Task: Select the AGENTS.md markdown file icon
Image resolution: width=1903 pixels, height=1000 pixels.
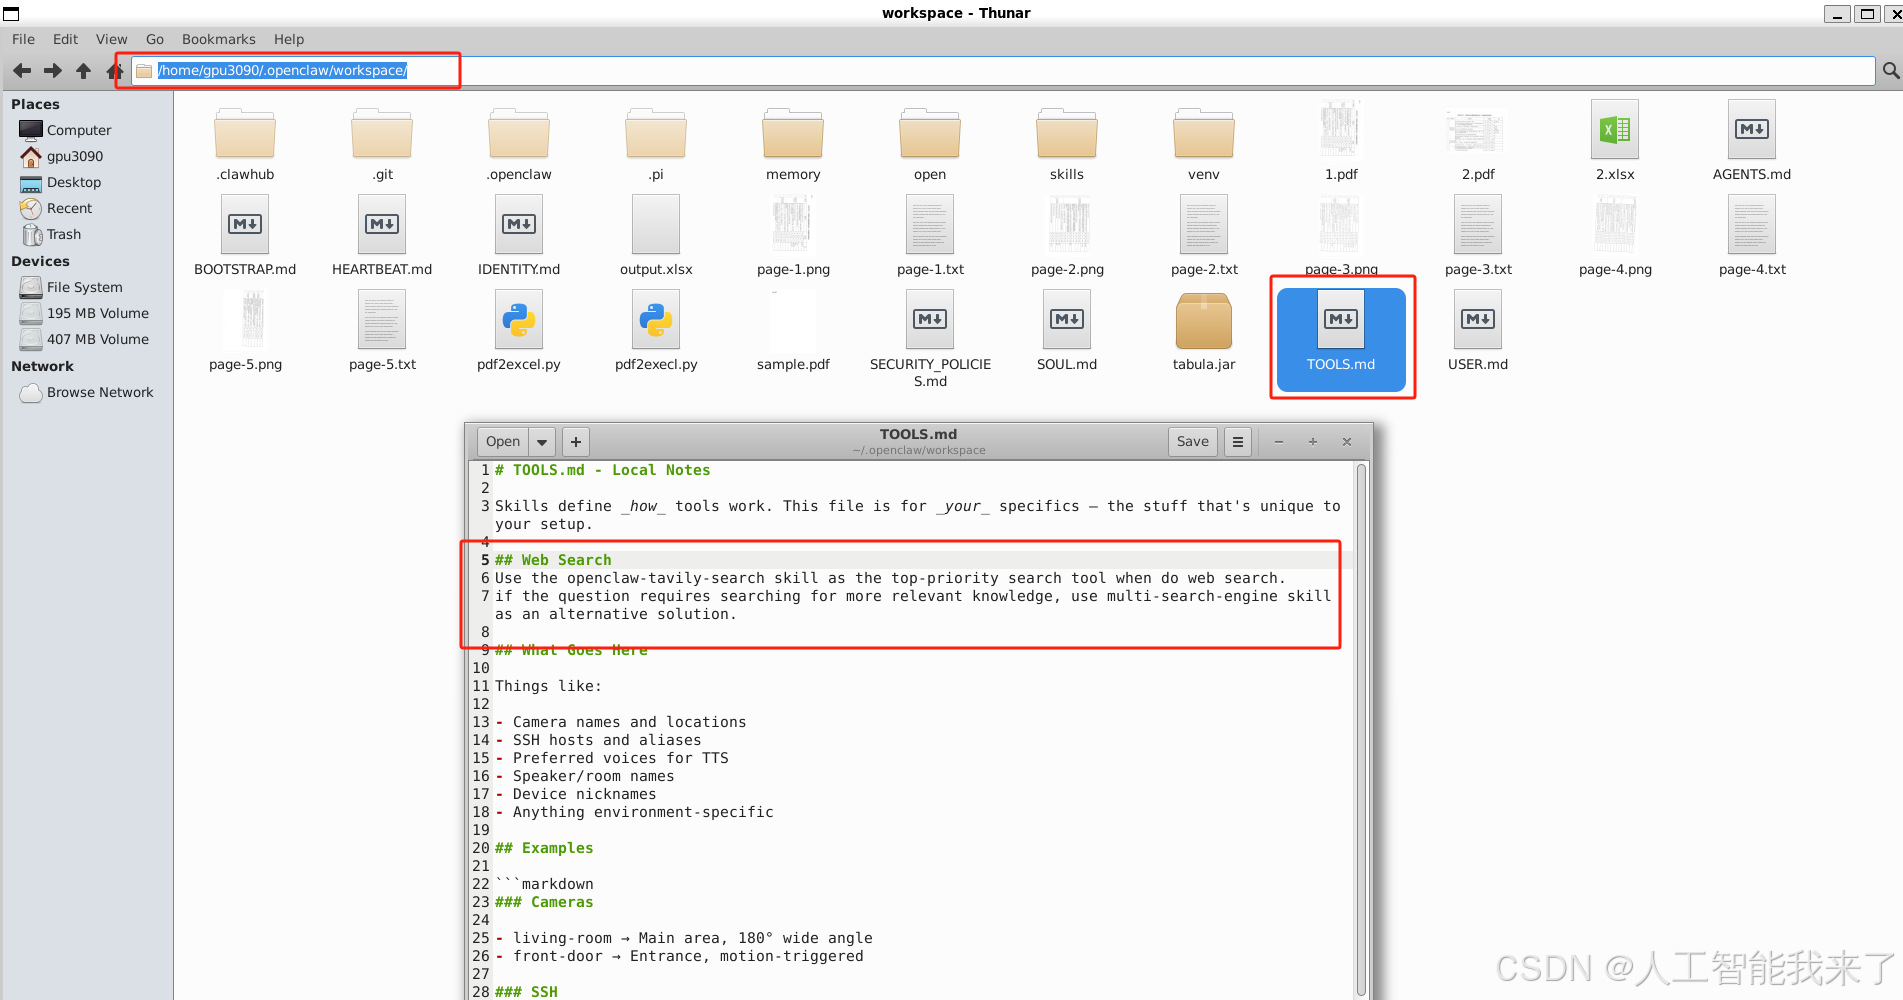Action: [x=1752, y=129]
